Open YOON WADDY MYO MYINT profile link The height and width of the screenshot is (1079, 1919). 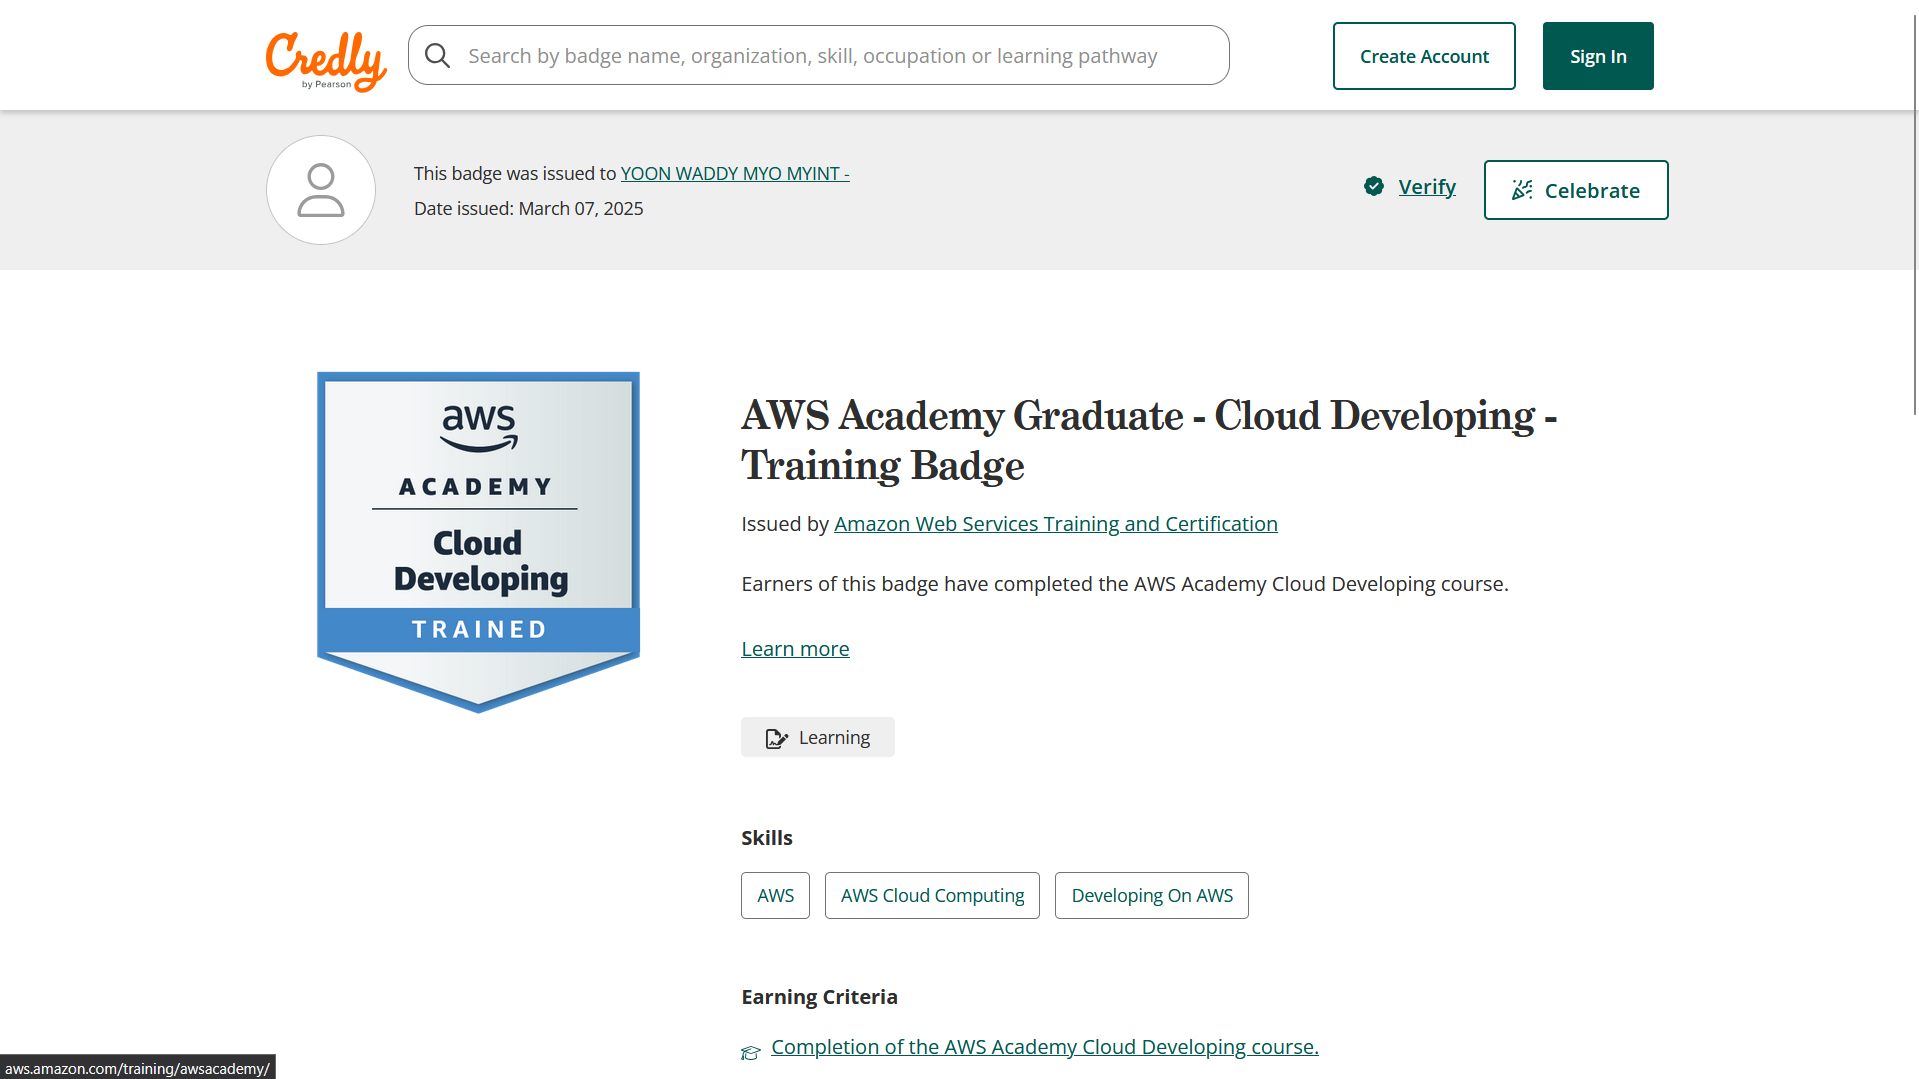(735, 173)
